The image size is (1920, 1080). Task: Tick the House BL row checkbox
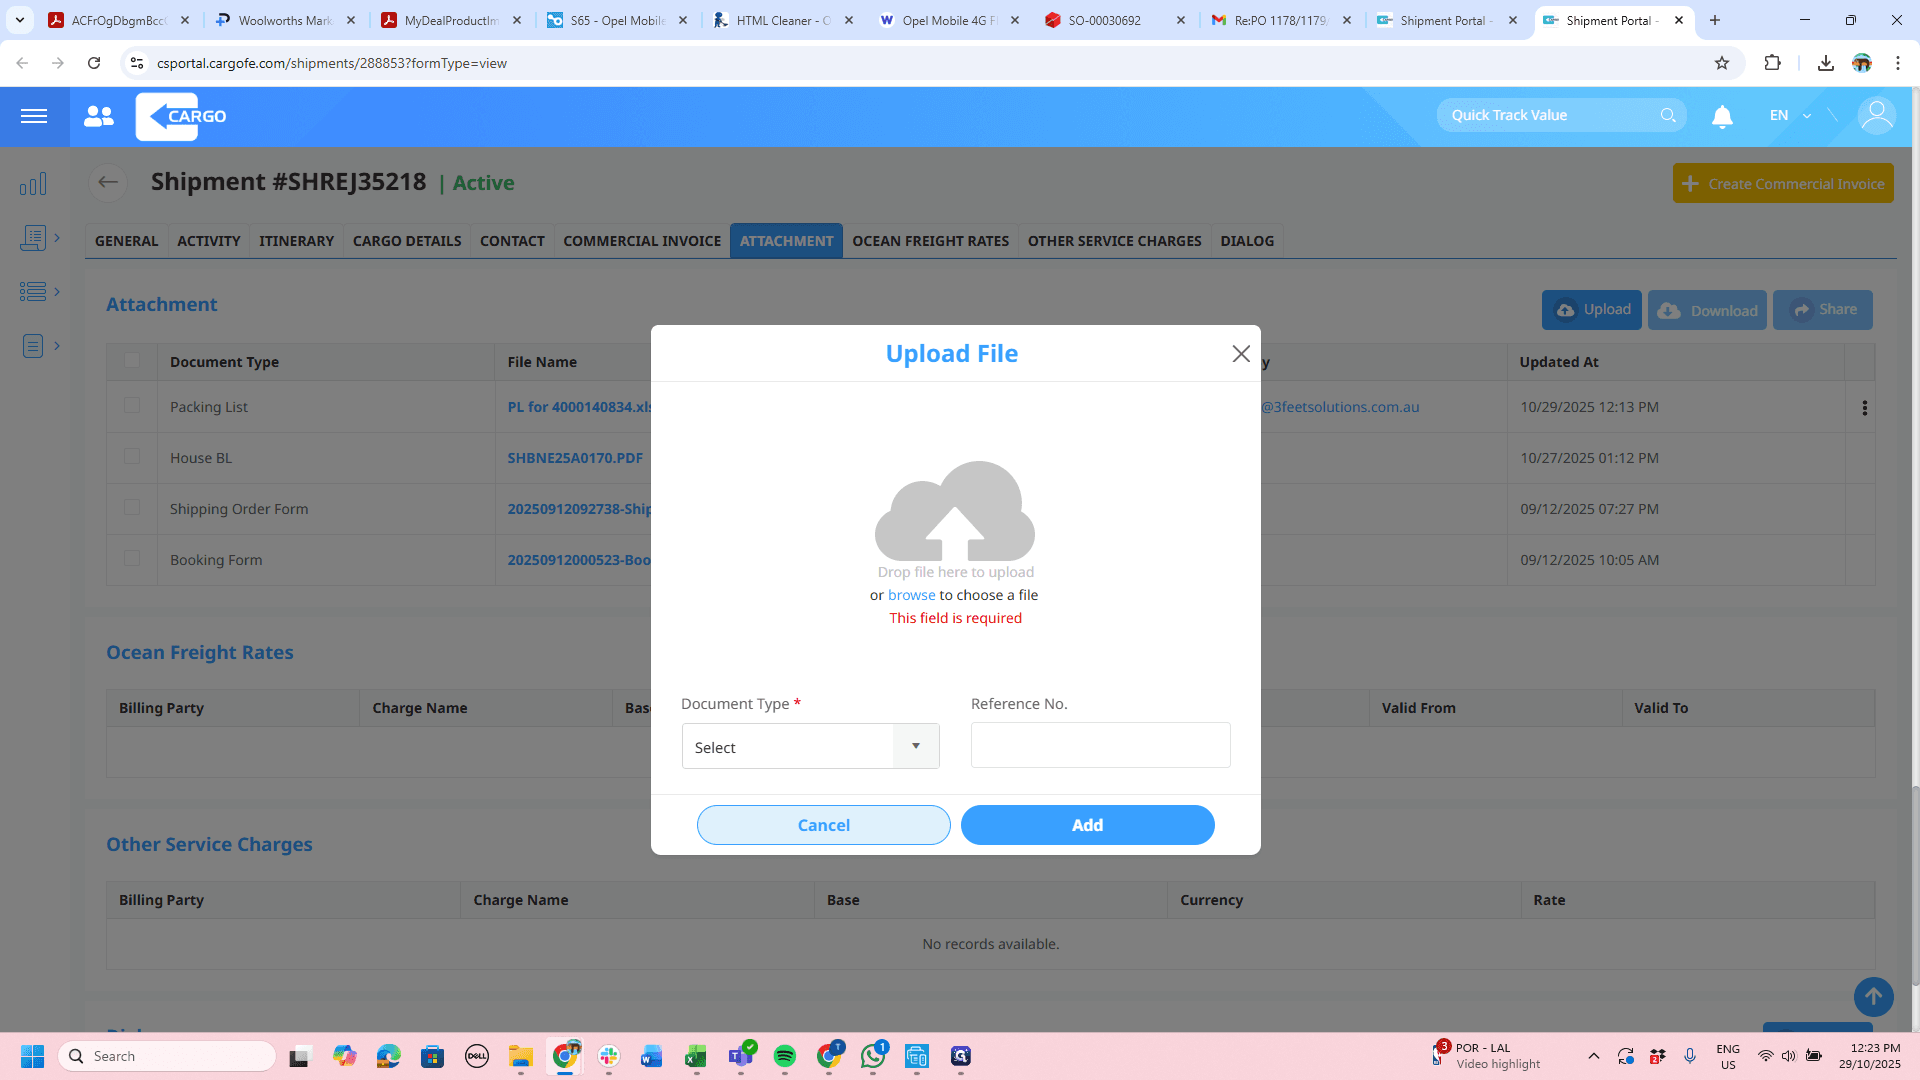pos(132,456)
